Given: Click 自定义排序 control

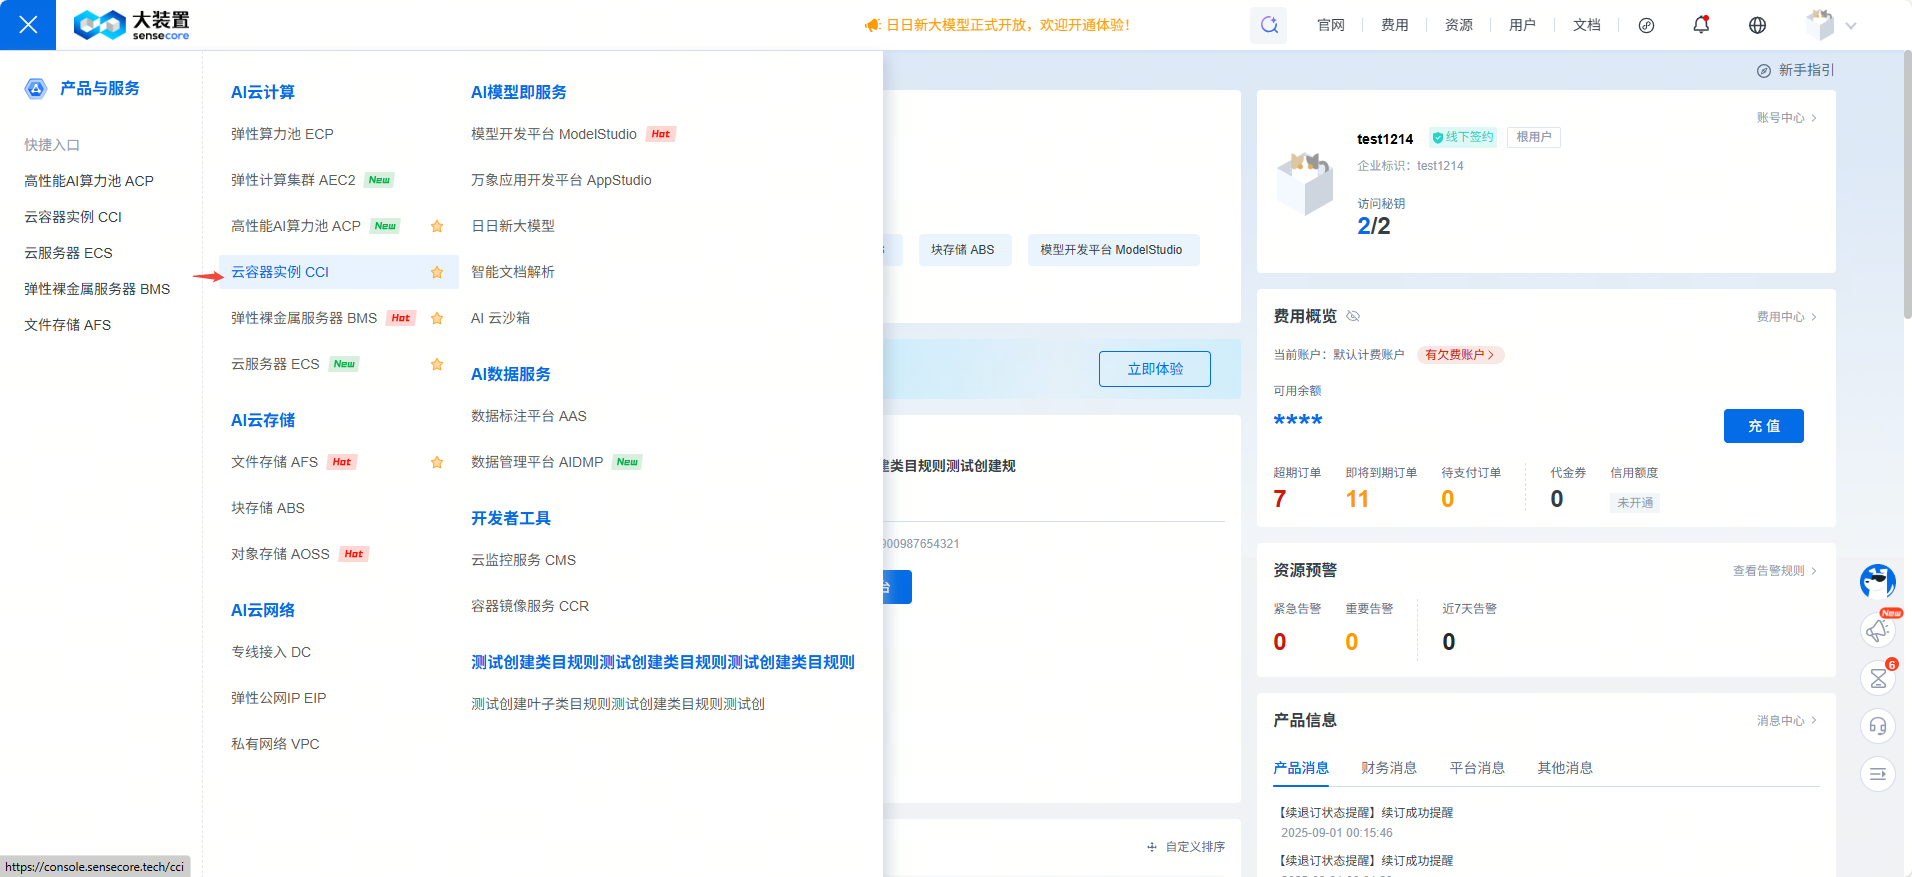Looking at the screenshot, I should [1186, 847].
